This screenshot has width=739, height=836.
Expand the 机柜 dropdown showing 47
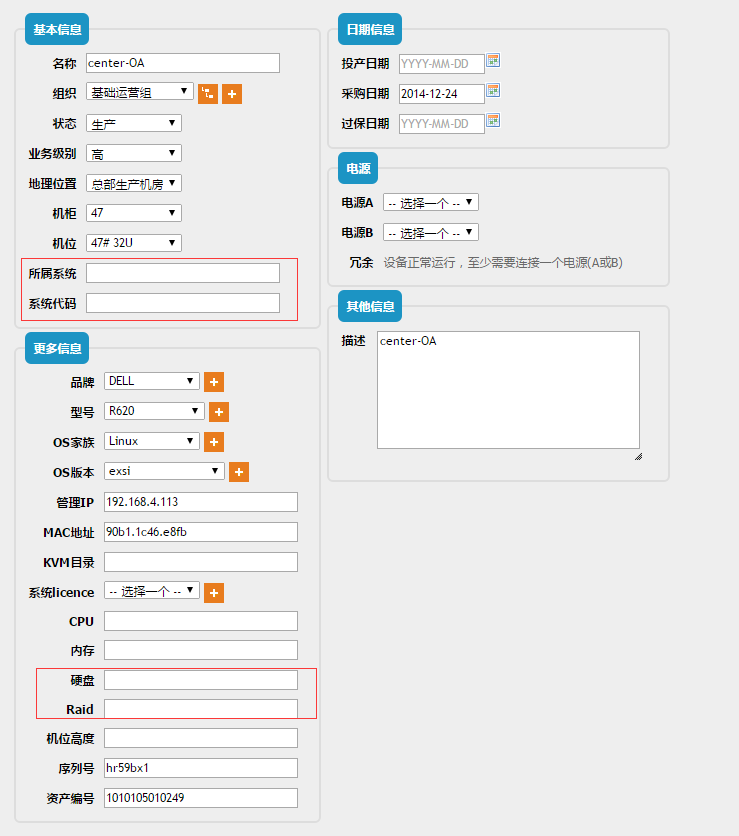coord(134,213)
